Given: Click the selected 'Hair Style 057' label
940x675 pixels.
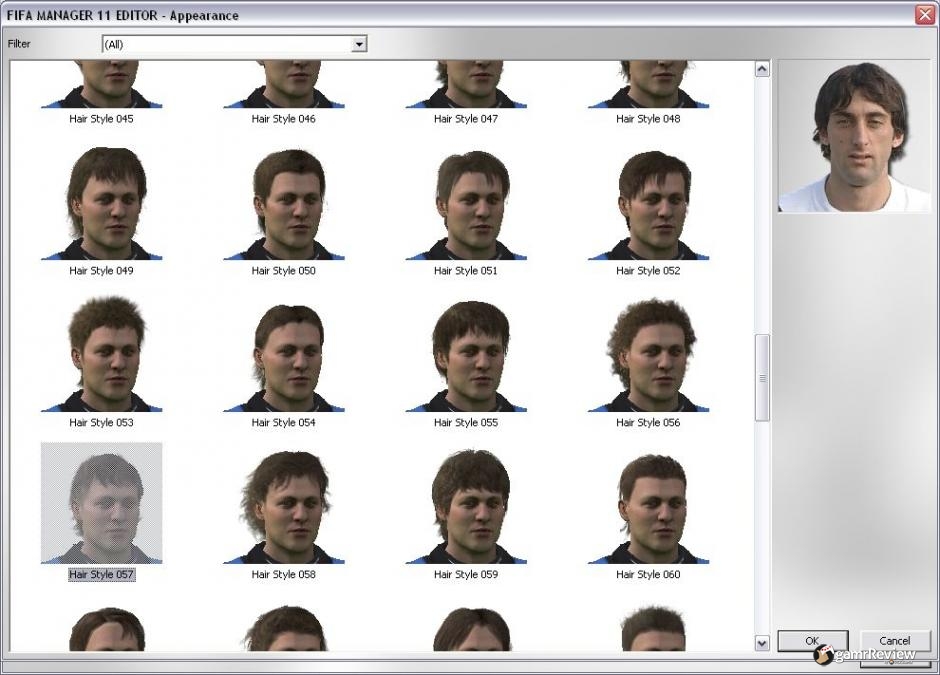Looking at the screenshot, I should [101, 574].
